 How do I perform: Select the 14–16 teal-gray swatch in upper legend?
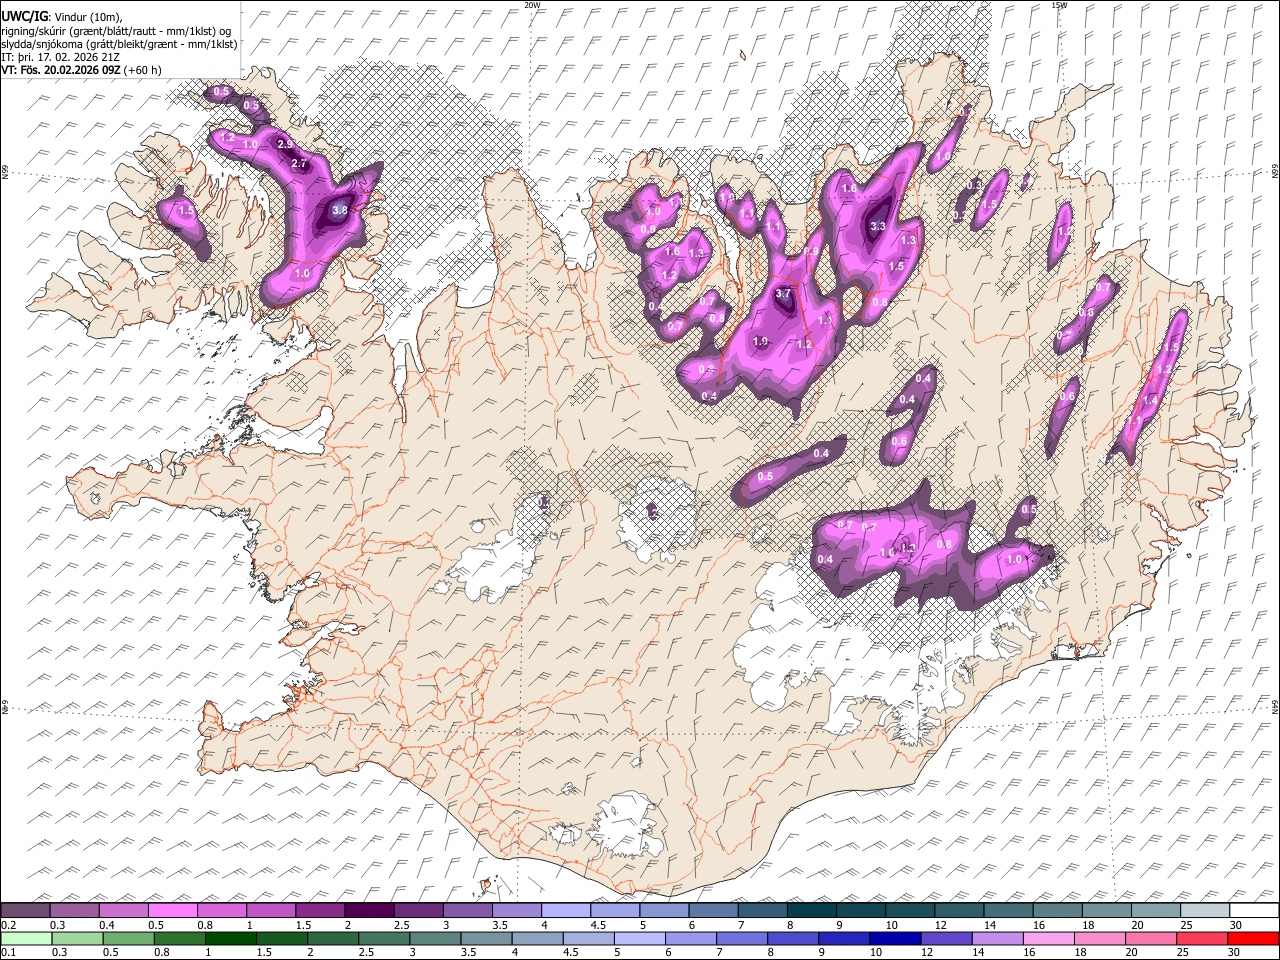coord(1008,911)
